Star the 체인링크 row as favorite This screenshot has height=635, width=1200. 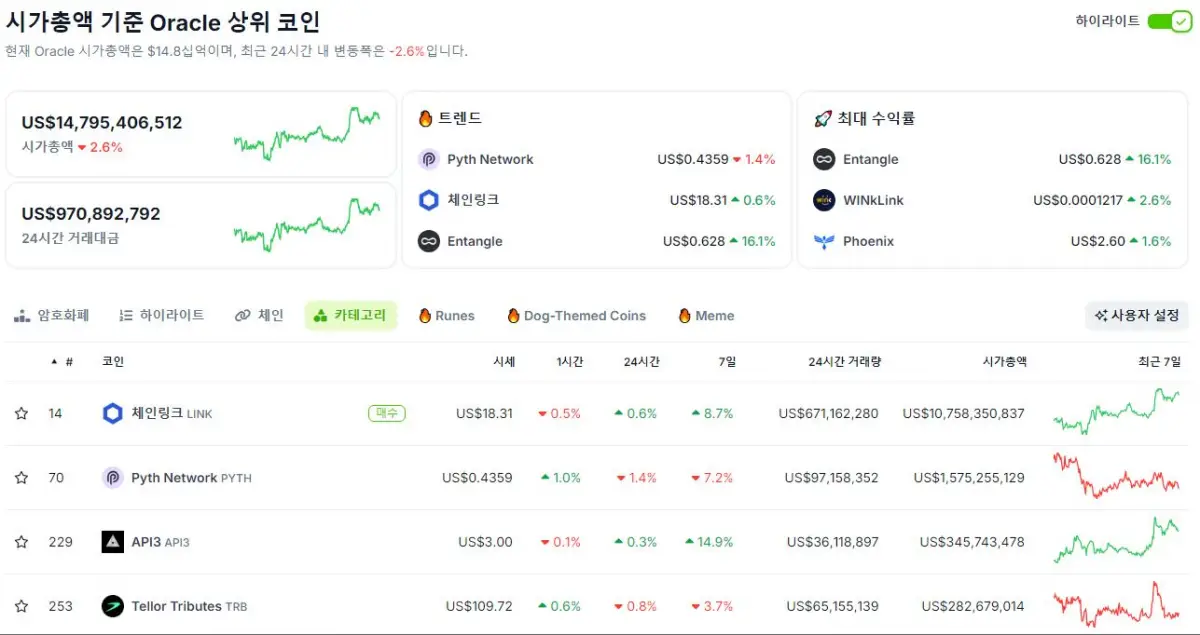[22, 413]
